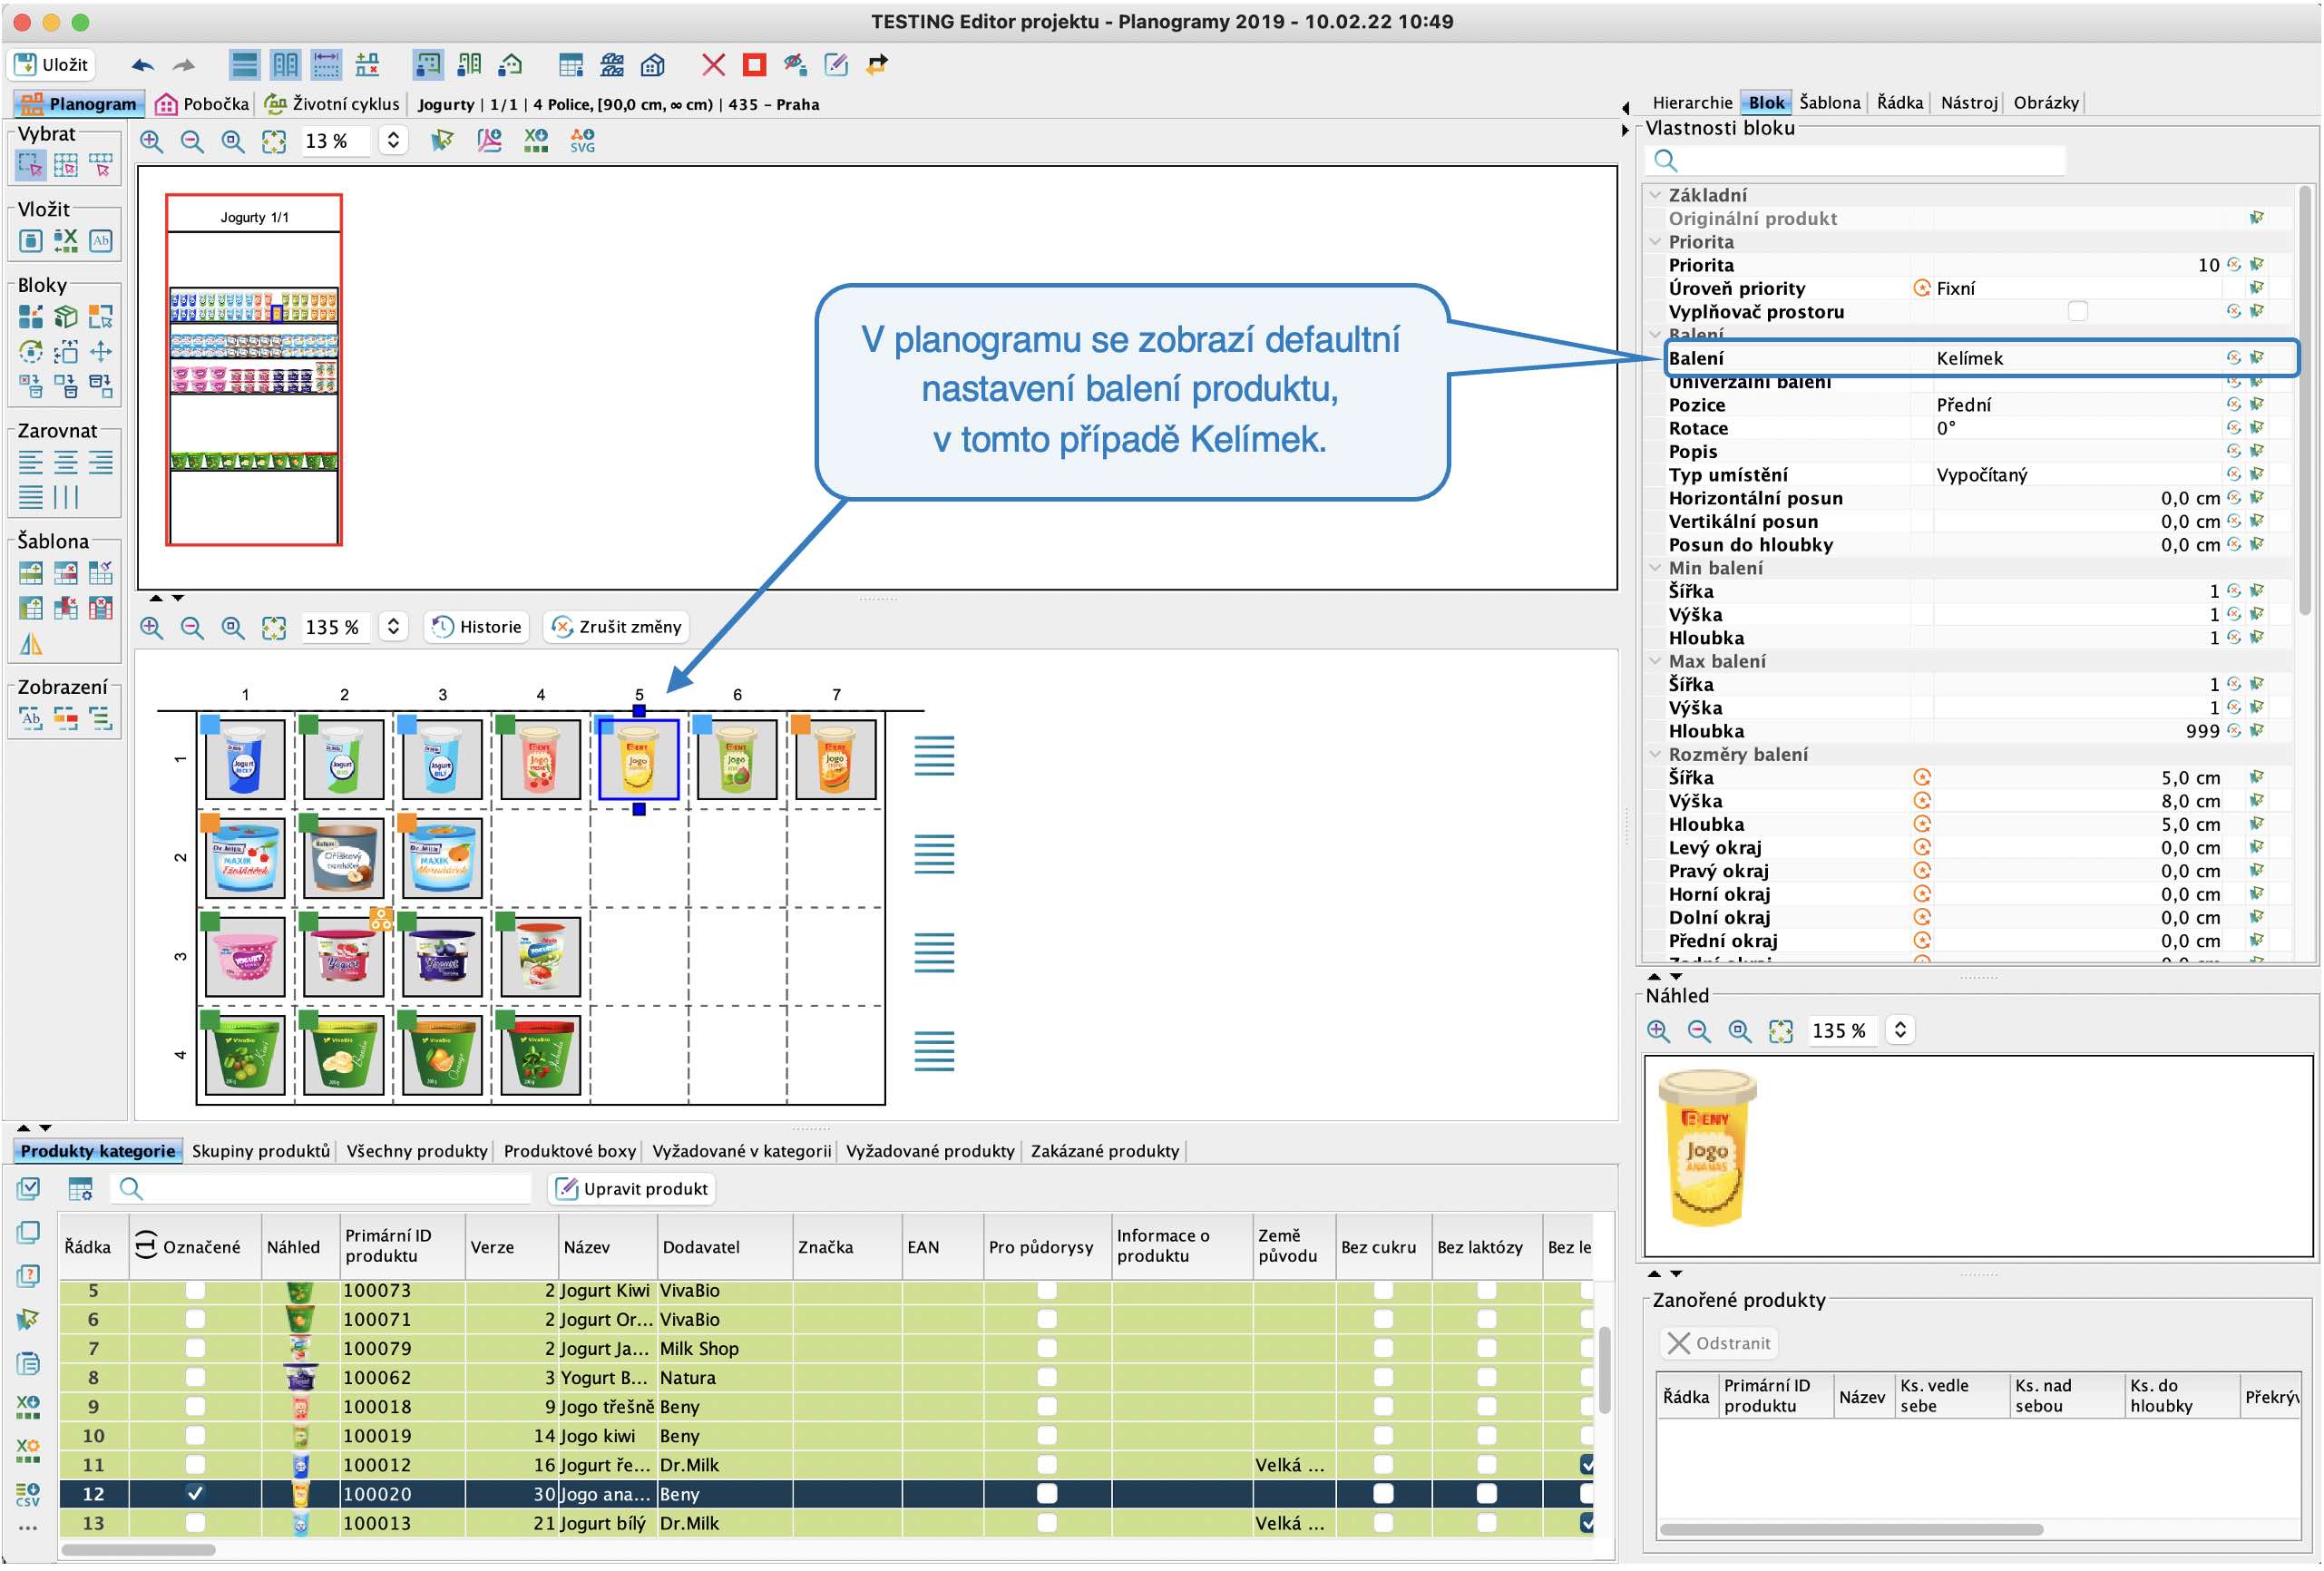Click the red X delete icon in toolbar
Image resolution: width=2324 pixels, height=1571 pixels.
tap(713, 65)
